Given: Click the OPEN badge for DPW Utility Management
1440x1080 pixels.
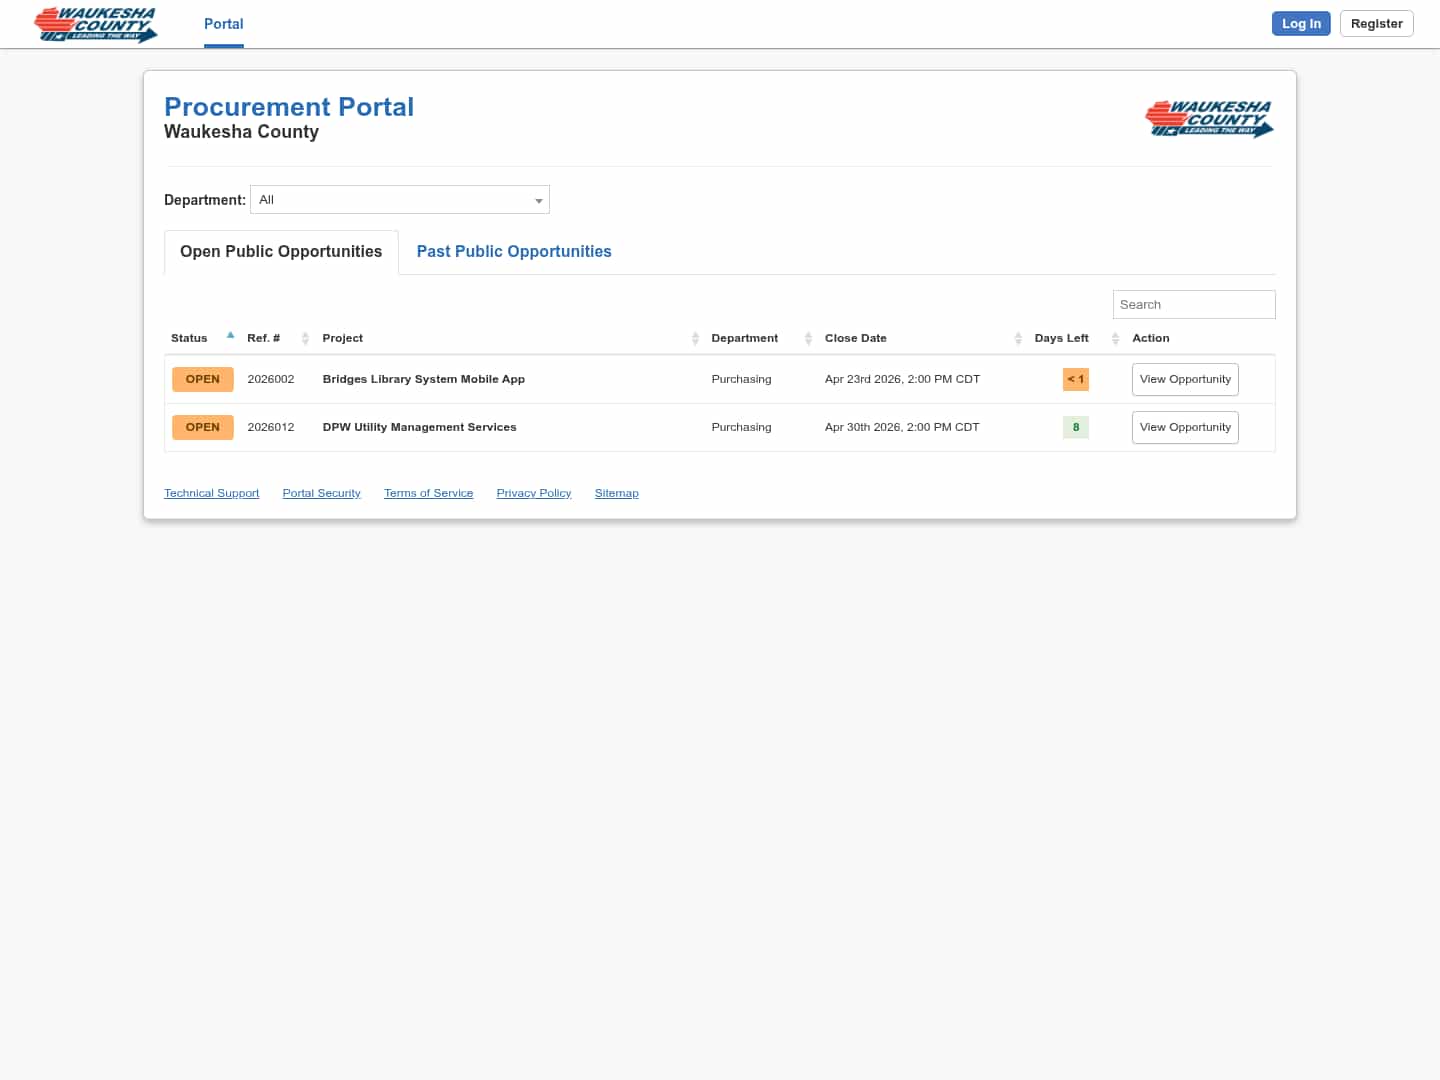Looking at the screenshot, I should pos(202,427).
